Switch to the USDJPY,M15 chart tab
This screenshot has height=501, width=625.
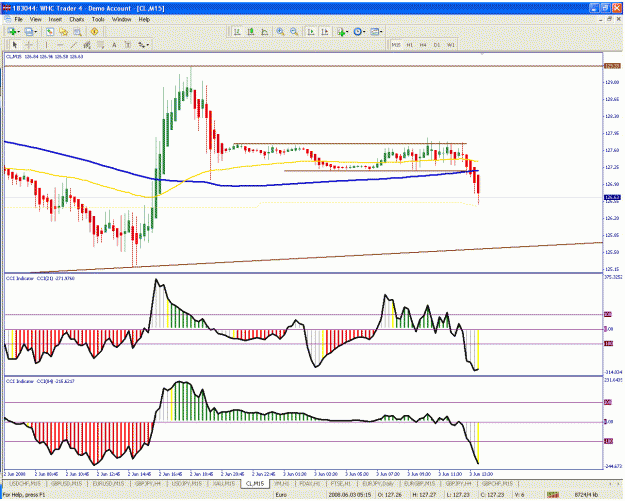(187, 484)
